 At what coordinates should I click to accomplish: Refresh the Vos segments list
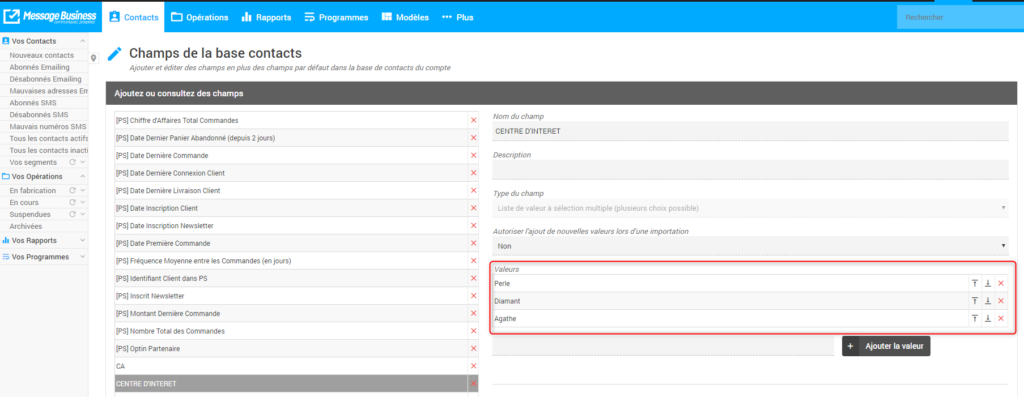point(73,162)
